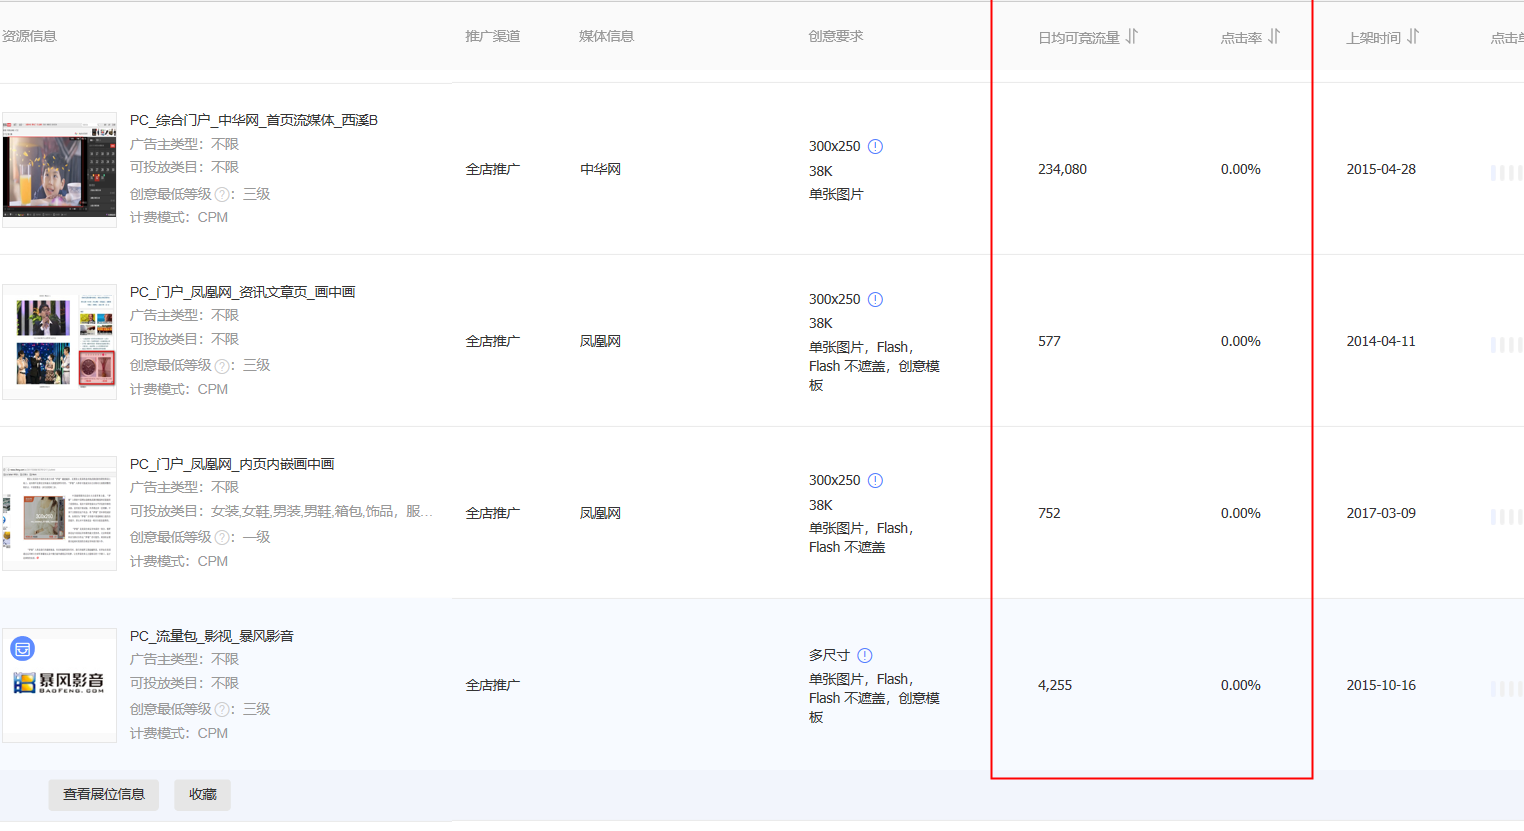Click the 推广渠道 column header
Image resolution: width=1524 pixels, height=831 pixels.
pos(493,36)
